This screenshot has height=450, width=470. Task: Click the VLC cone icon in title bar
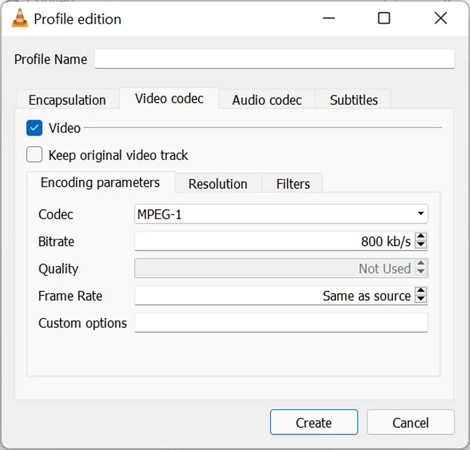(20, 18)
